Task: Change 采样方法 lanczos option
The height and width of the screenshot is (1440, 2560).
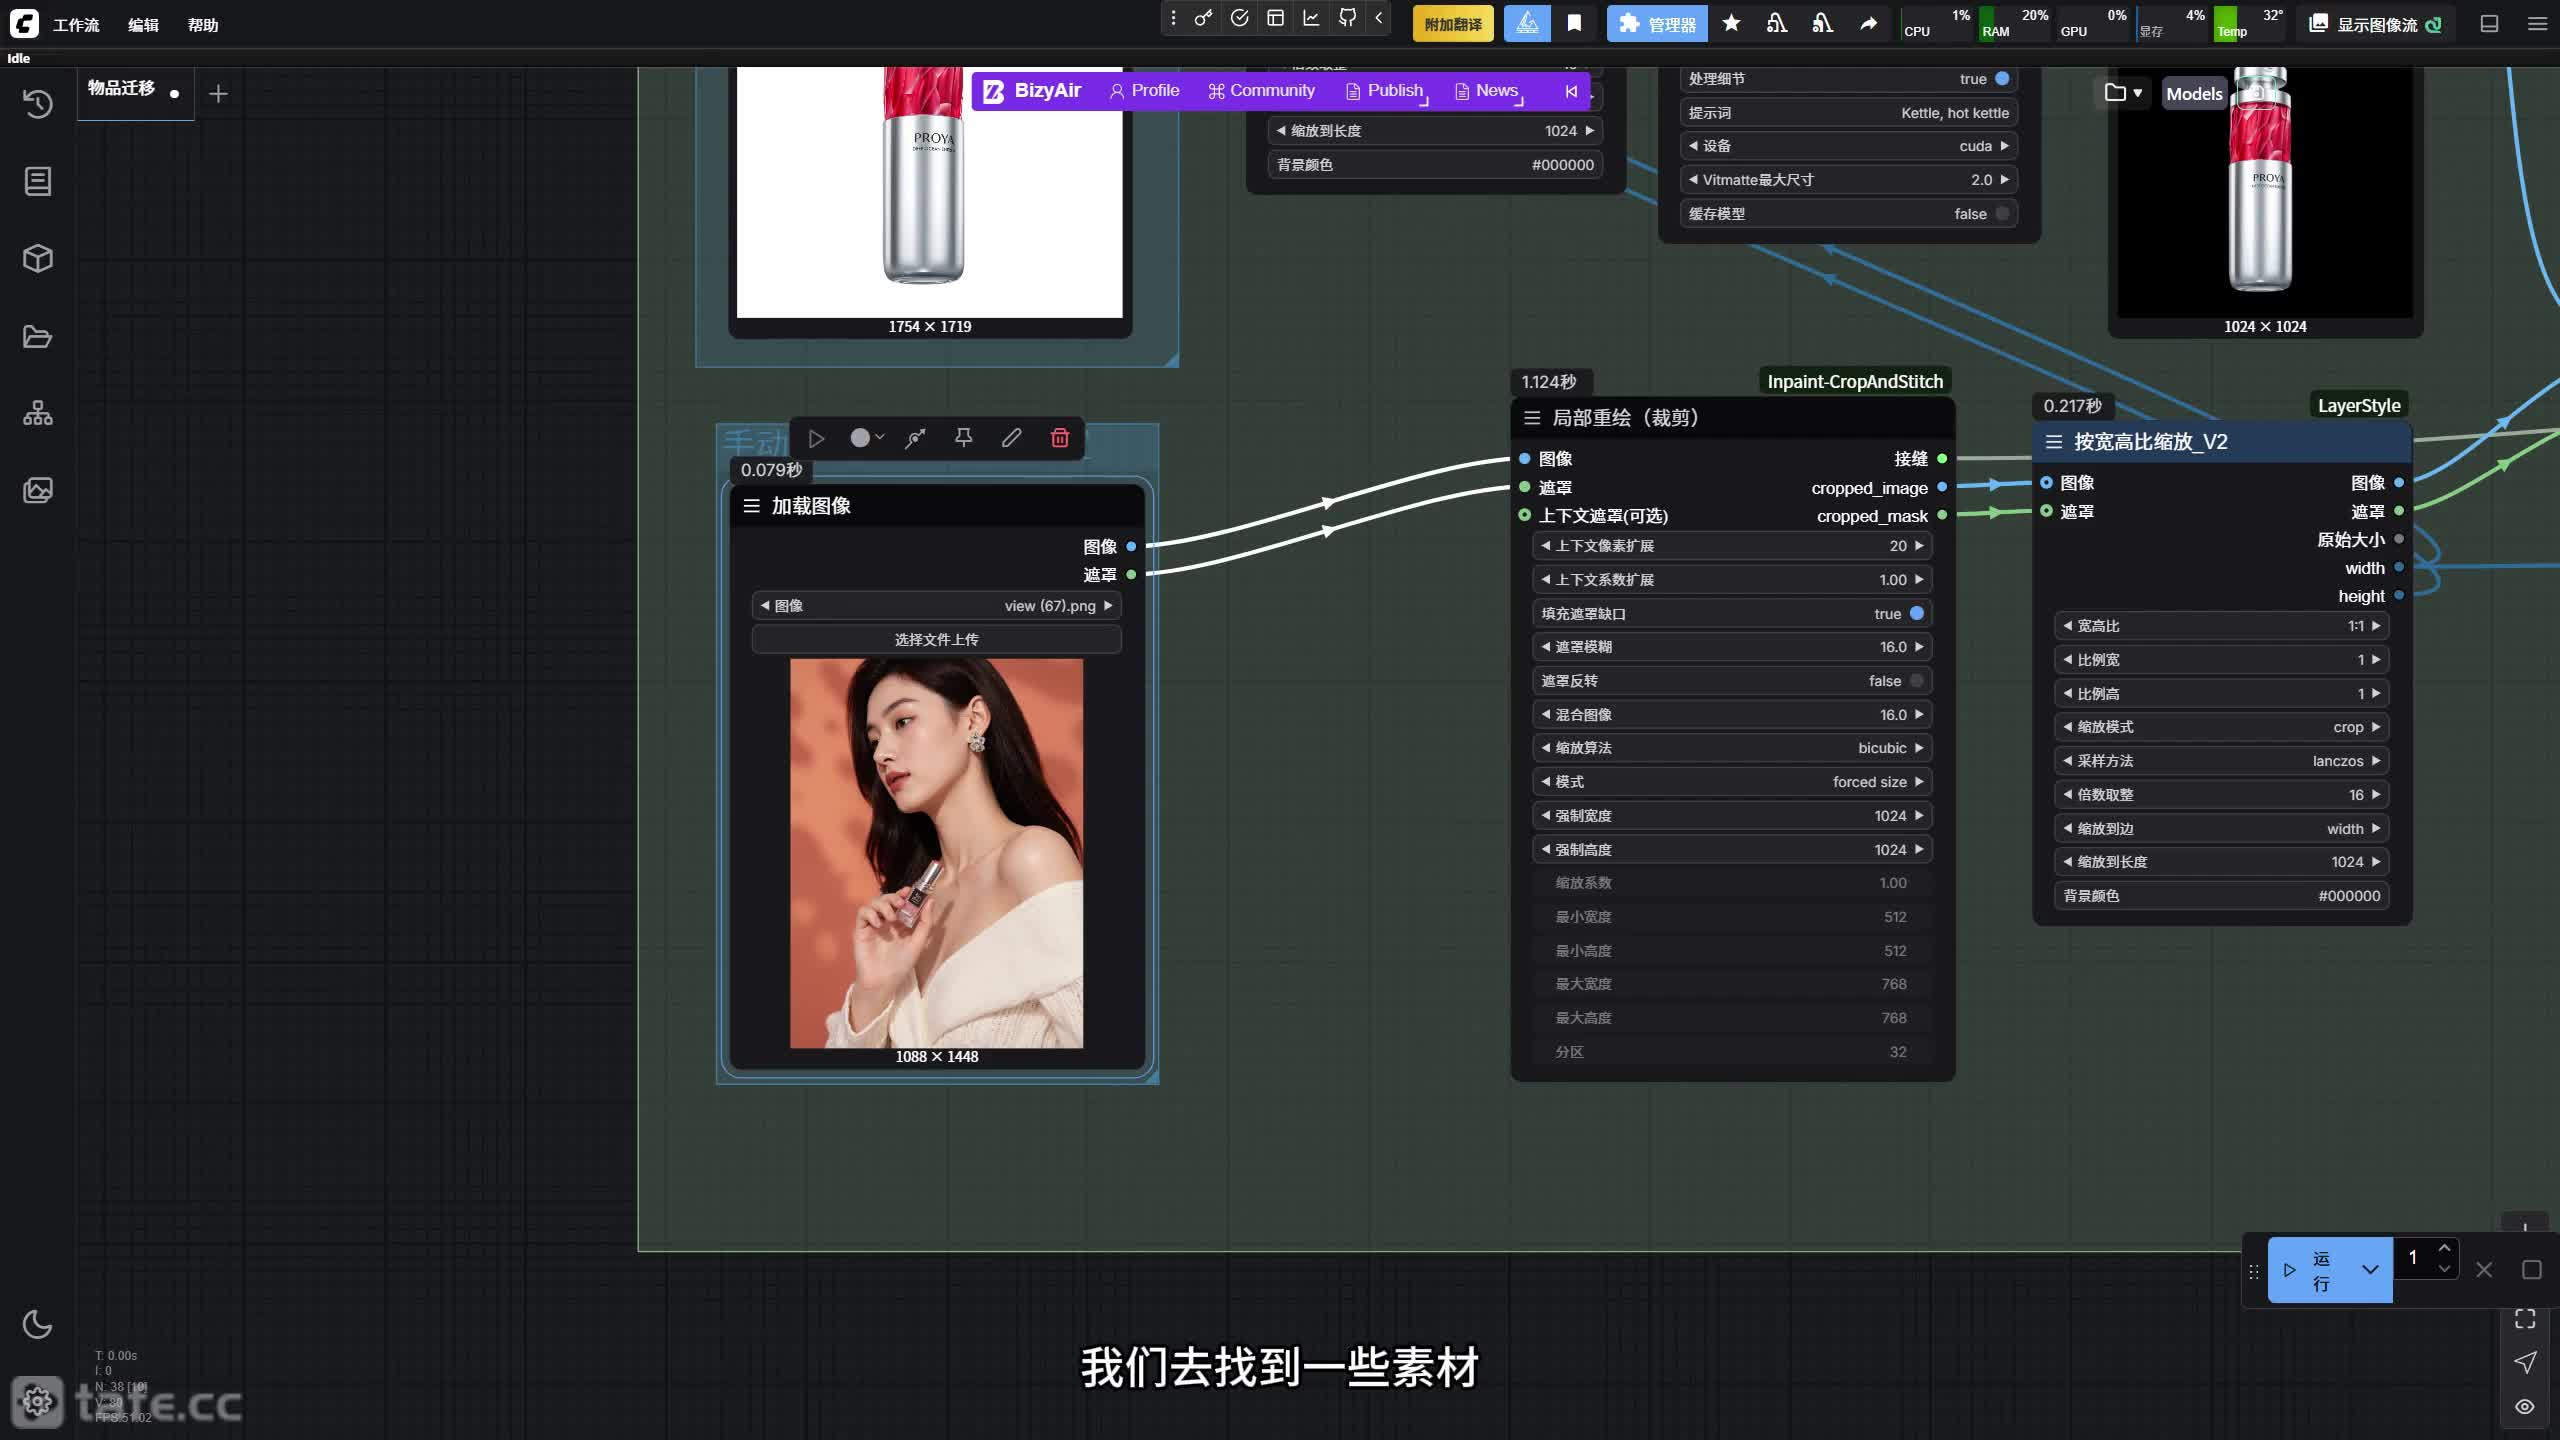Action: (x=2222, y=761)
